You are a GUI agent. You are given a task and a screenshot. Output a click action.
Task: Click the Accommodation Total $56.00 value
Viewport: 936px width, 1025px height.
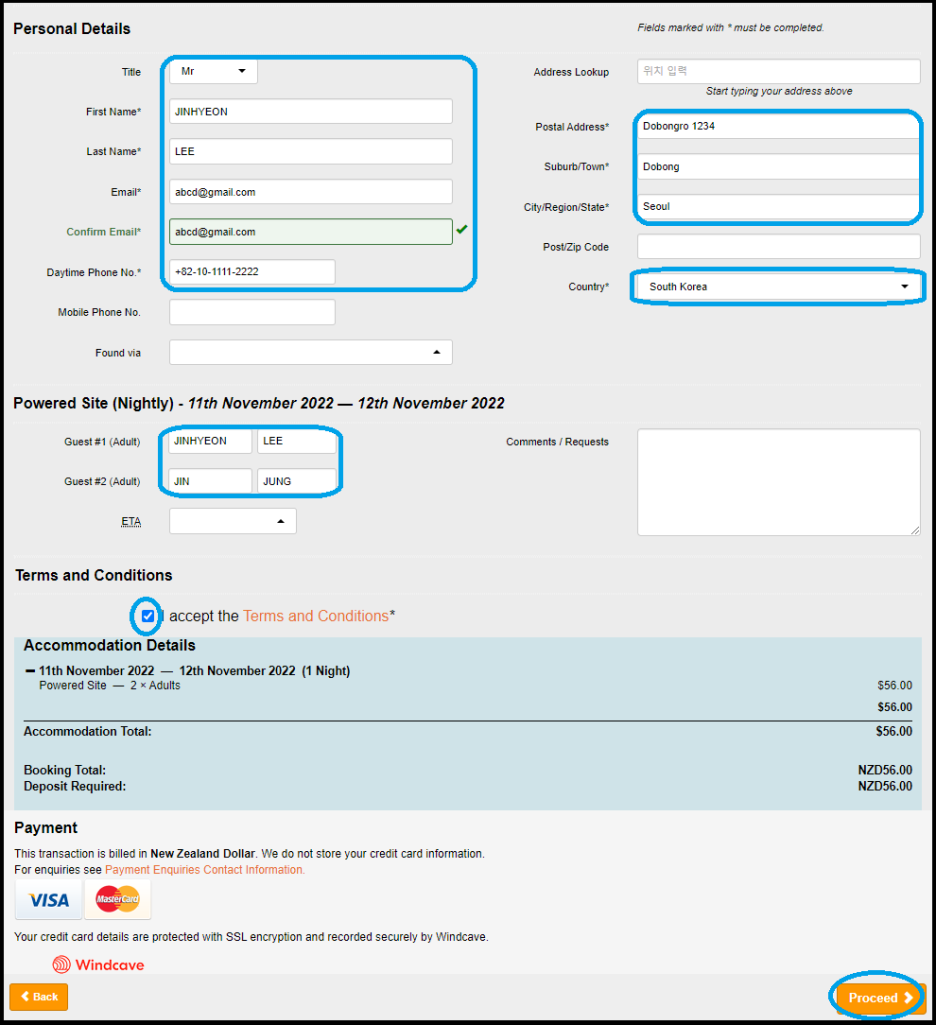pos(894,731)
